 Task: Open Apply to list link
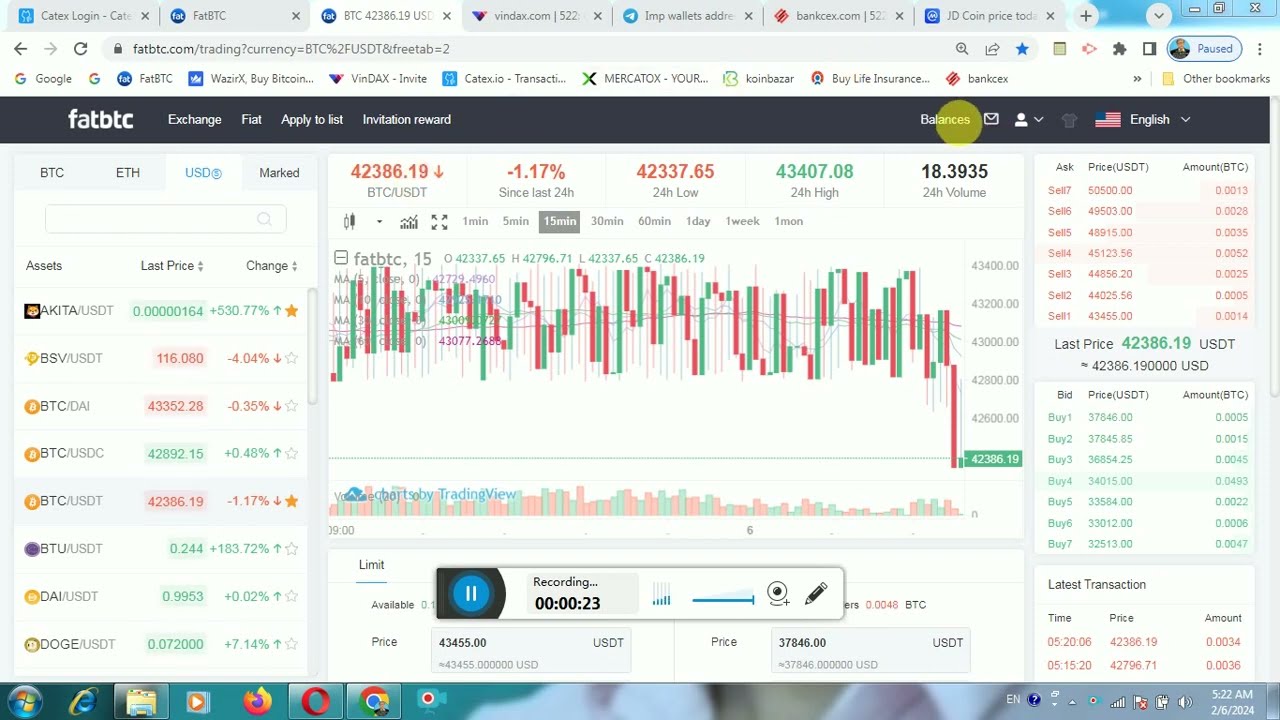[x=312, y=119]
